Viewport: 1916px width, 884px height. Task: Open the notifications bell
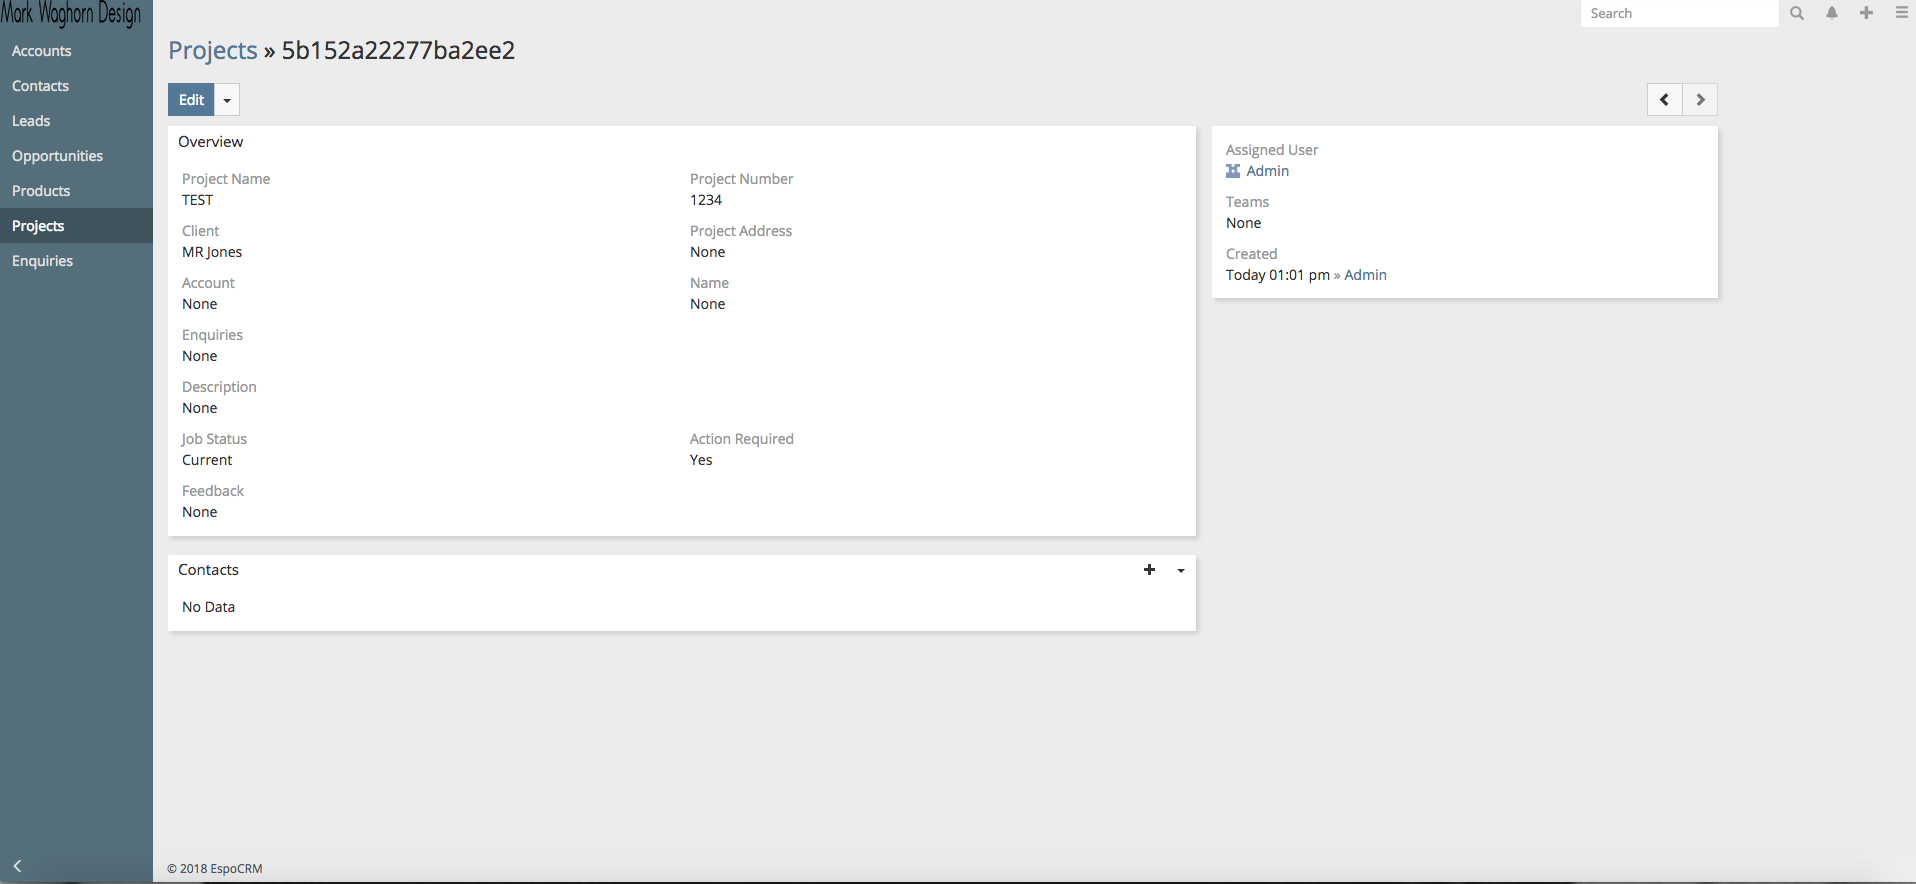1832,13
